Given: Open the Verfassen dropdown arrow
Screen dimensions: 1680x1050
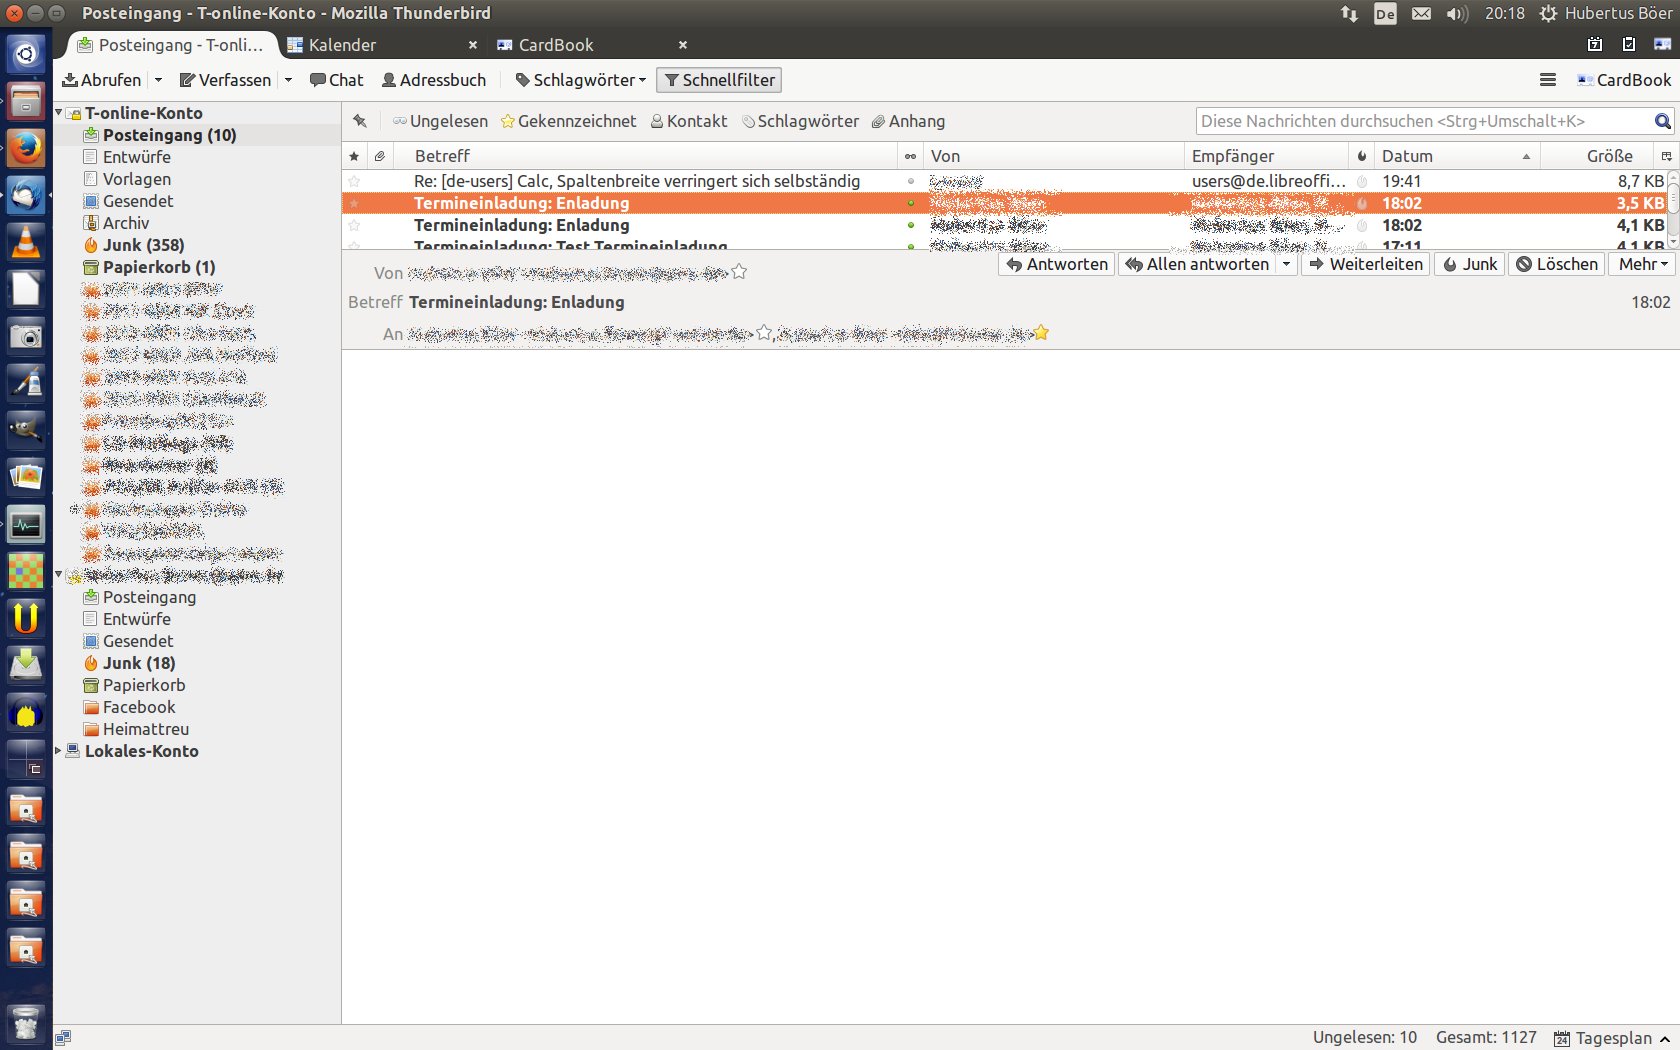Looking at the screenshot, I should [288, 80].
